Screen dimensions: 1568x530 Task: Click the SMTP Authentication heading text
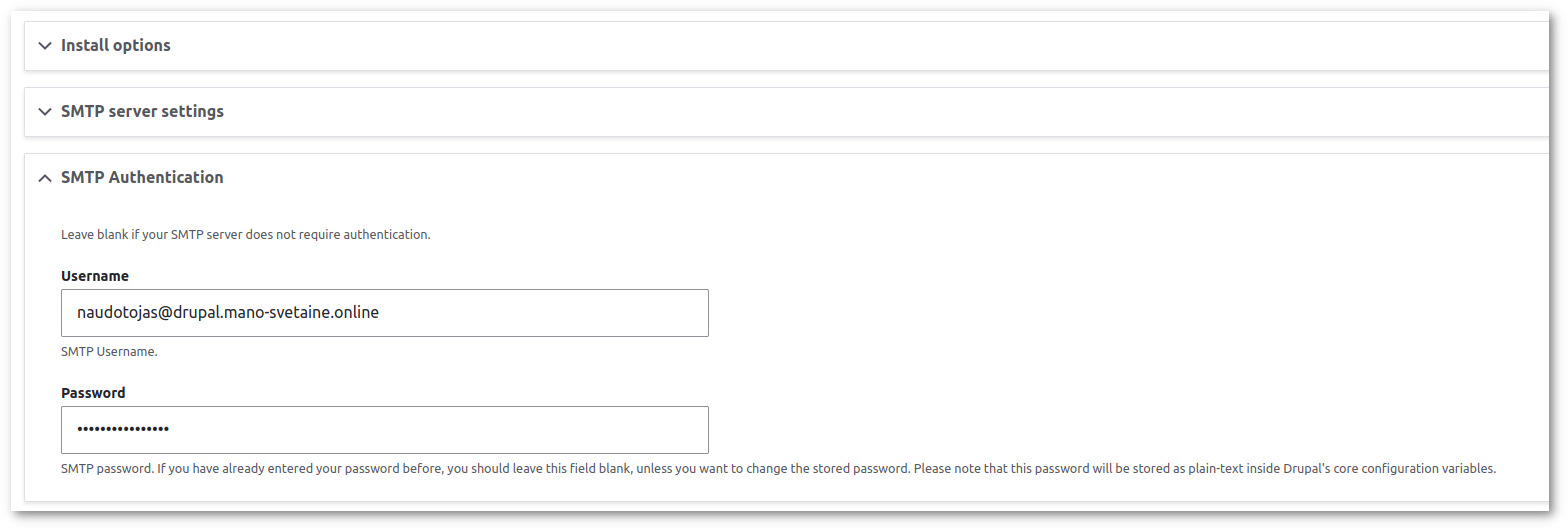pos(142,177)
